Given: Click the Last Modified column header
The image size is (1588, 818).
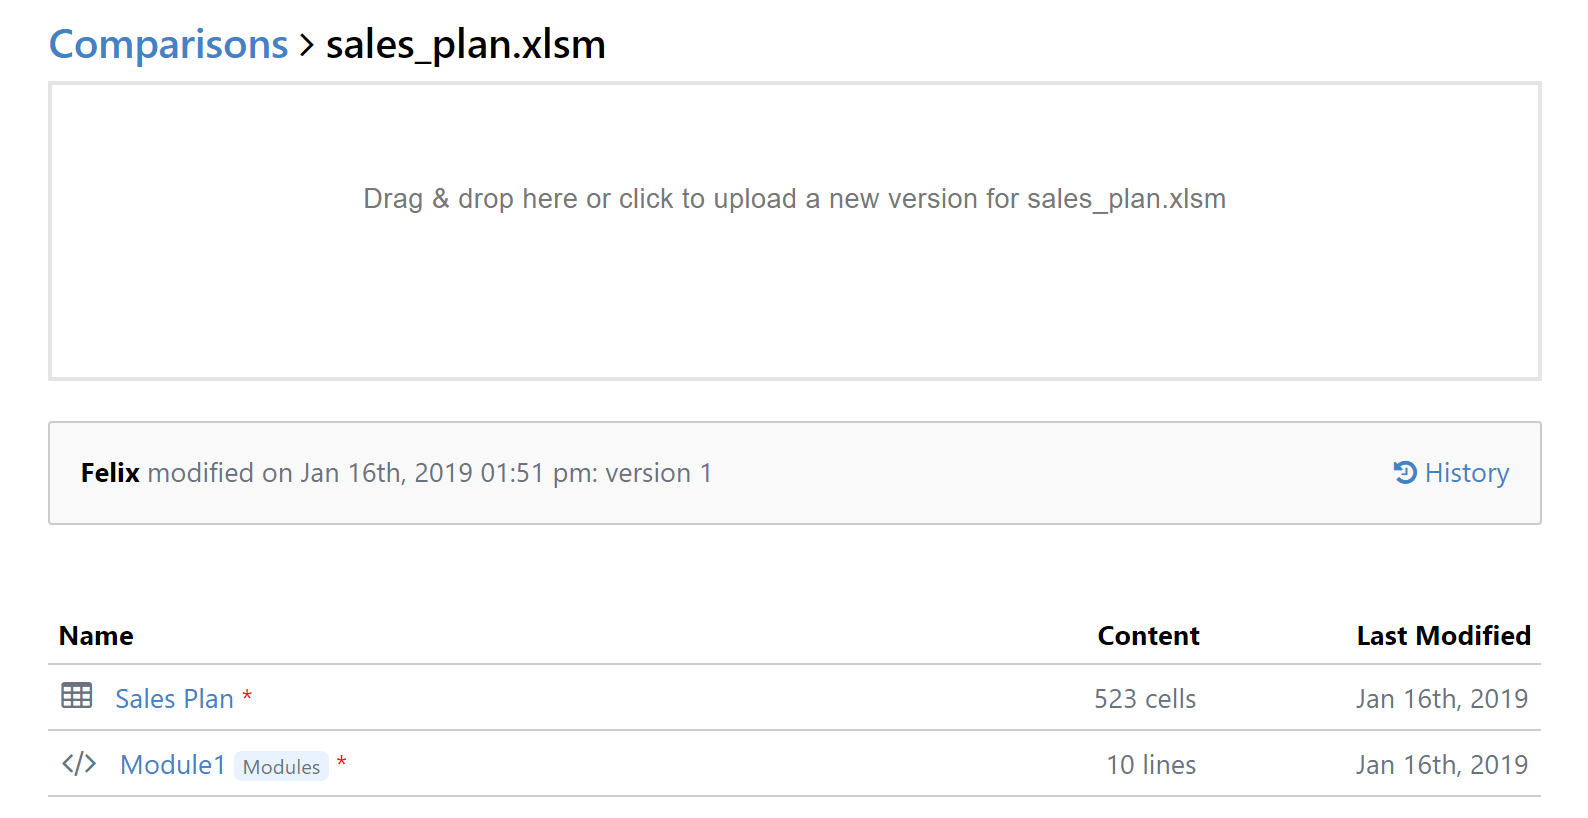Looking at the screenshot, I should tap(1443, 636).
